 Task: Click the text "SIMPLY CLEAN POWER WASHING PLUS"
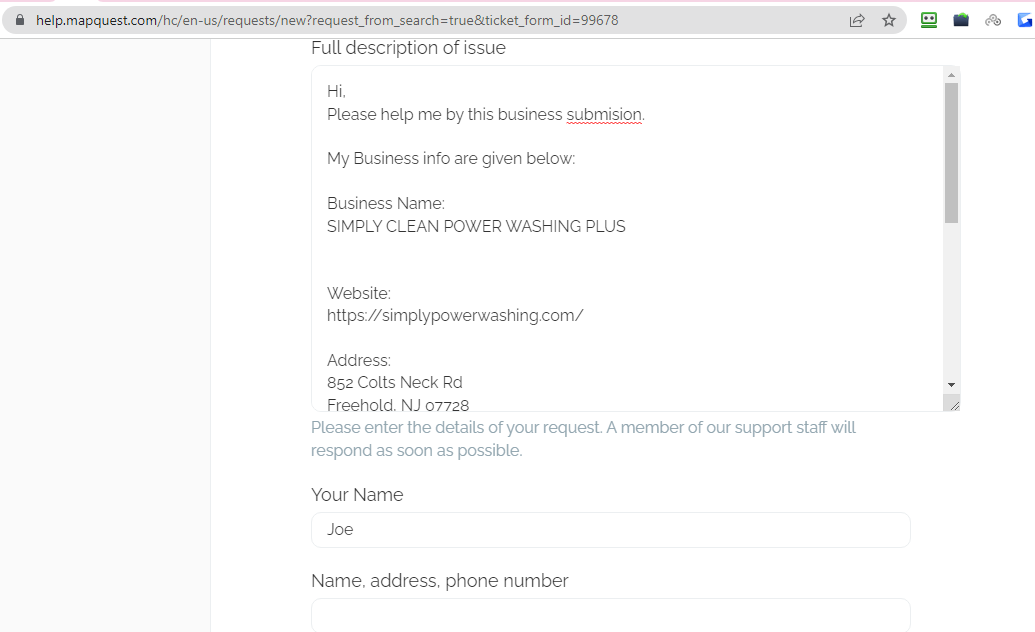pos(476,226)
